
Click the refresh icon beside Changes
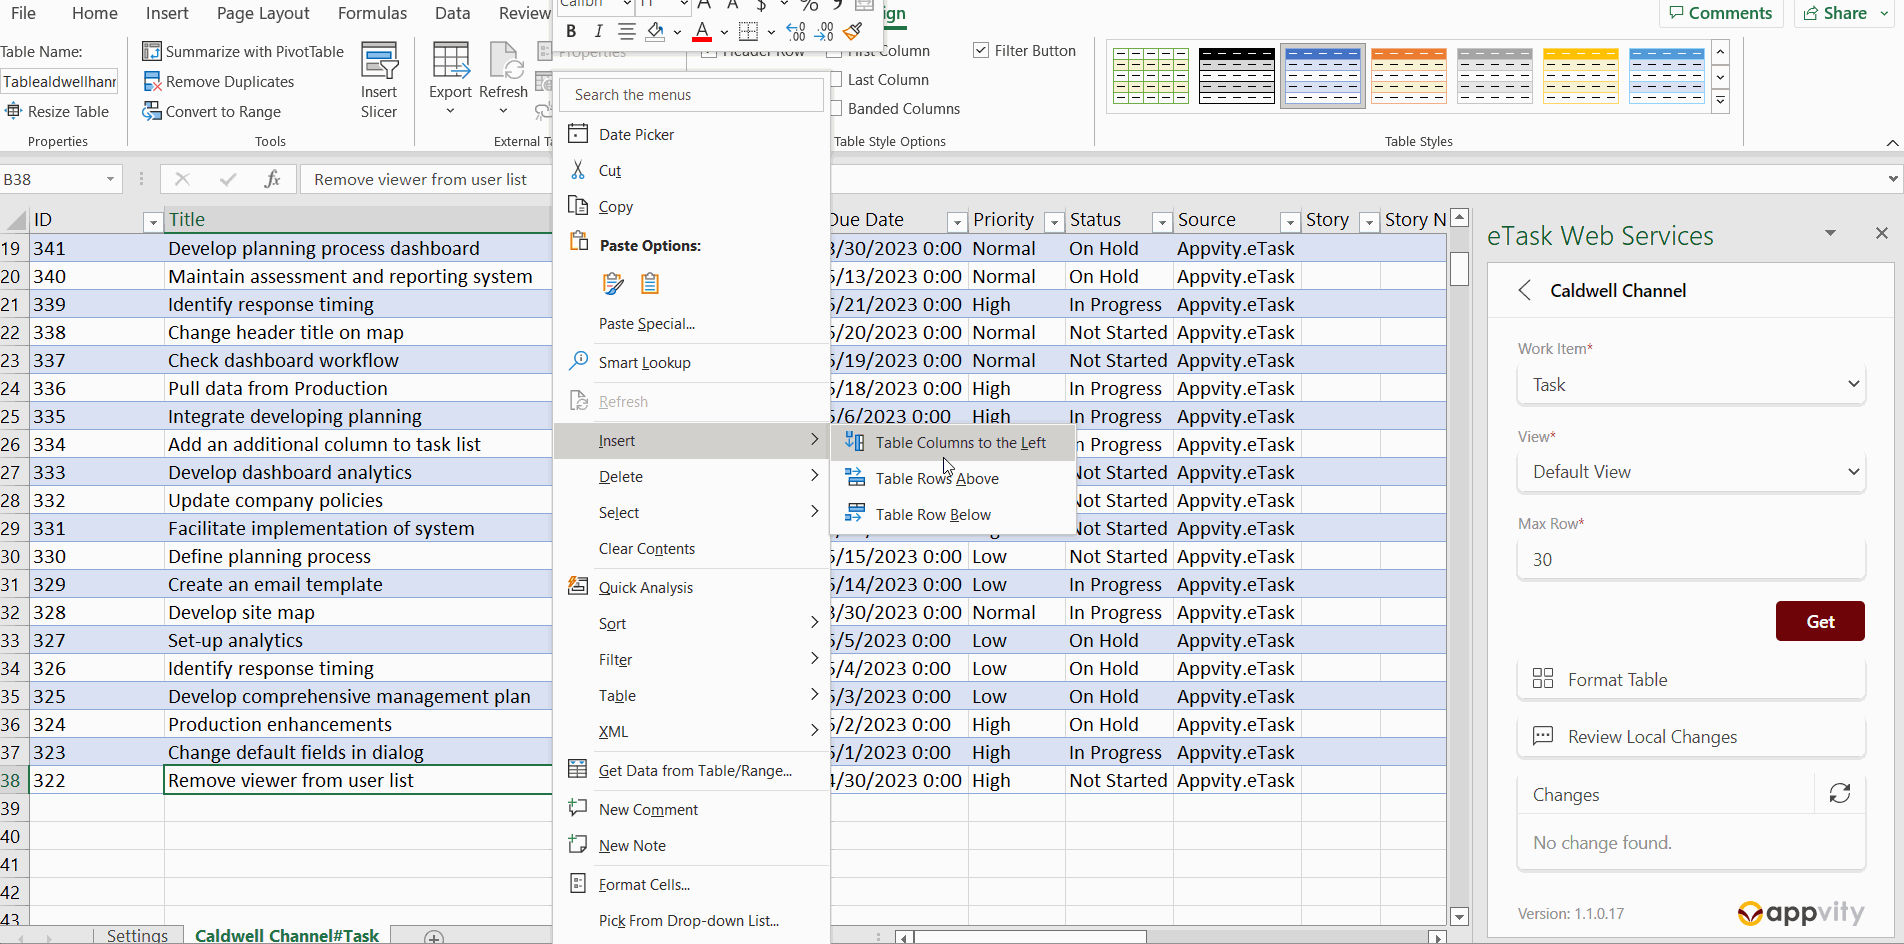click(x=1839, y=794)
